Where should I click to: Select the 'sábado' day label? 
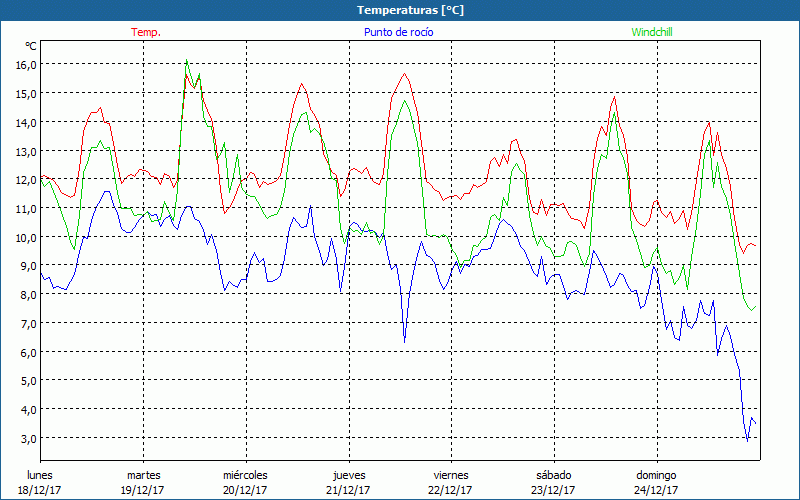click(553, 475)
